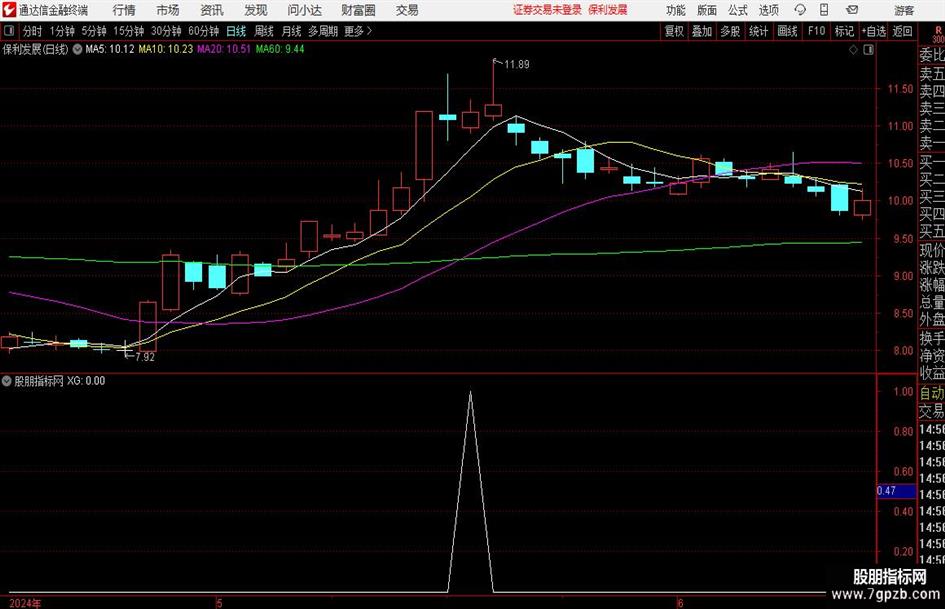The width and height of the screenshot is (945, 609).
Task: Open the 发现 menu
Action: click(x=256, y=10)
